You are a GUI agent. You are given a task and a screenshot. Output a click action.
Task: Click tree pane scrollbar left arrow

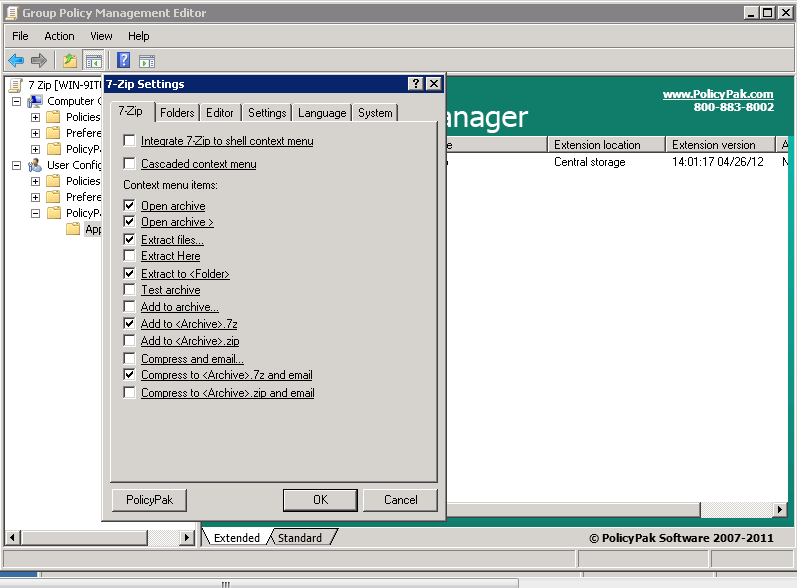point(13,537)
